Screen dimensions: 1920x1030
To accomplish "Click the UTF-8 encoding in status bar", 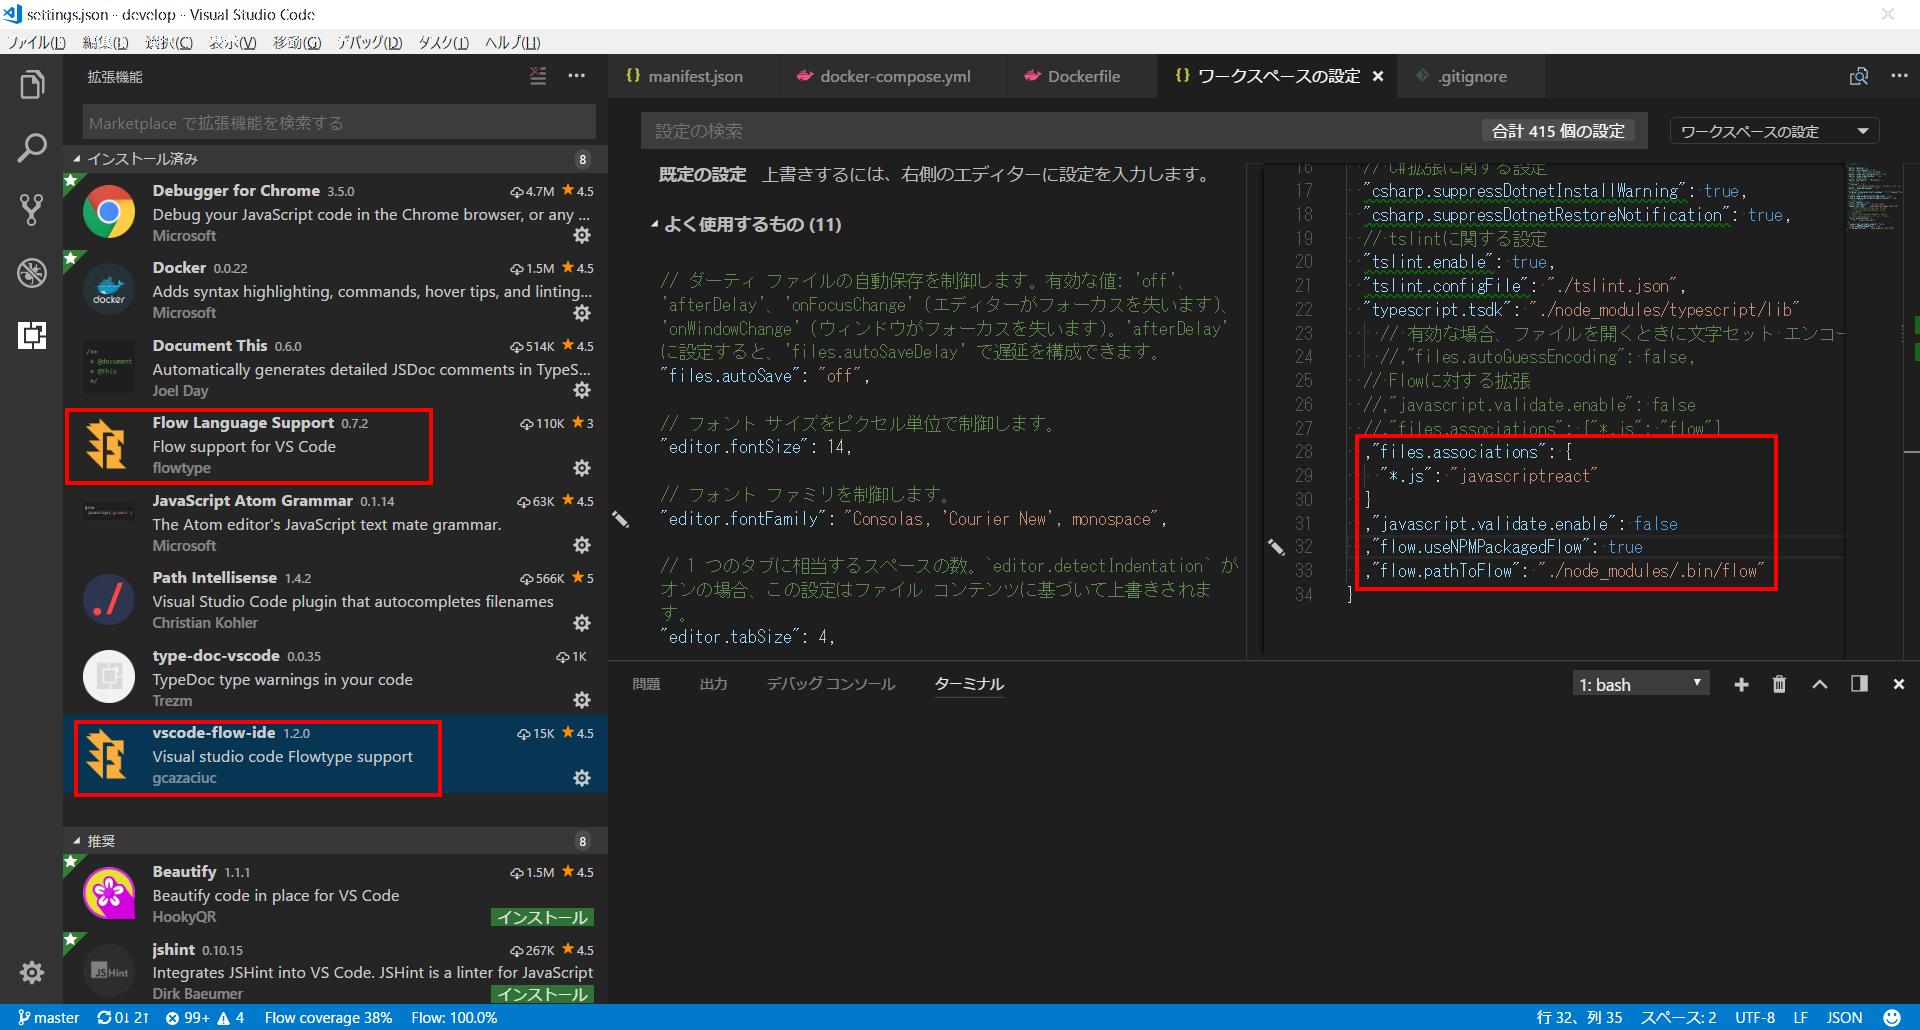I will 1755,1018.
